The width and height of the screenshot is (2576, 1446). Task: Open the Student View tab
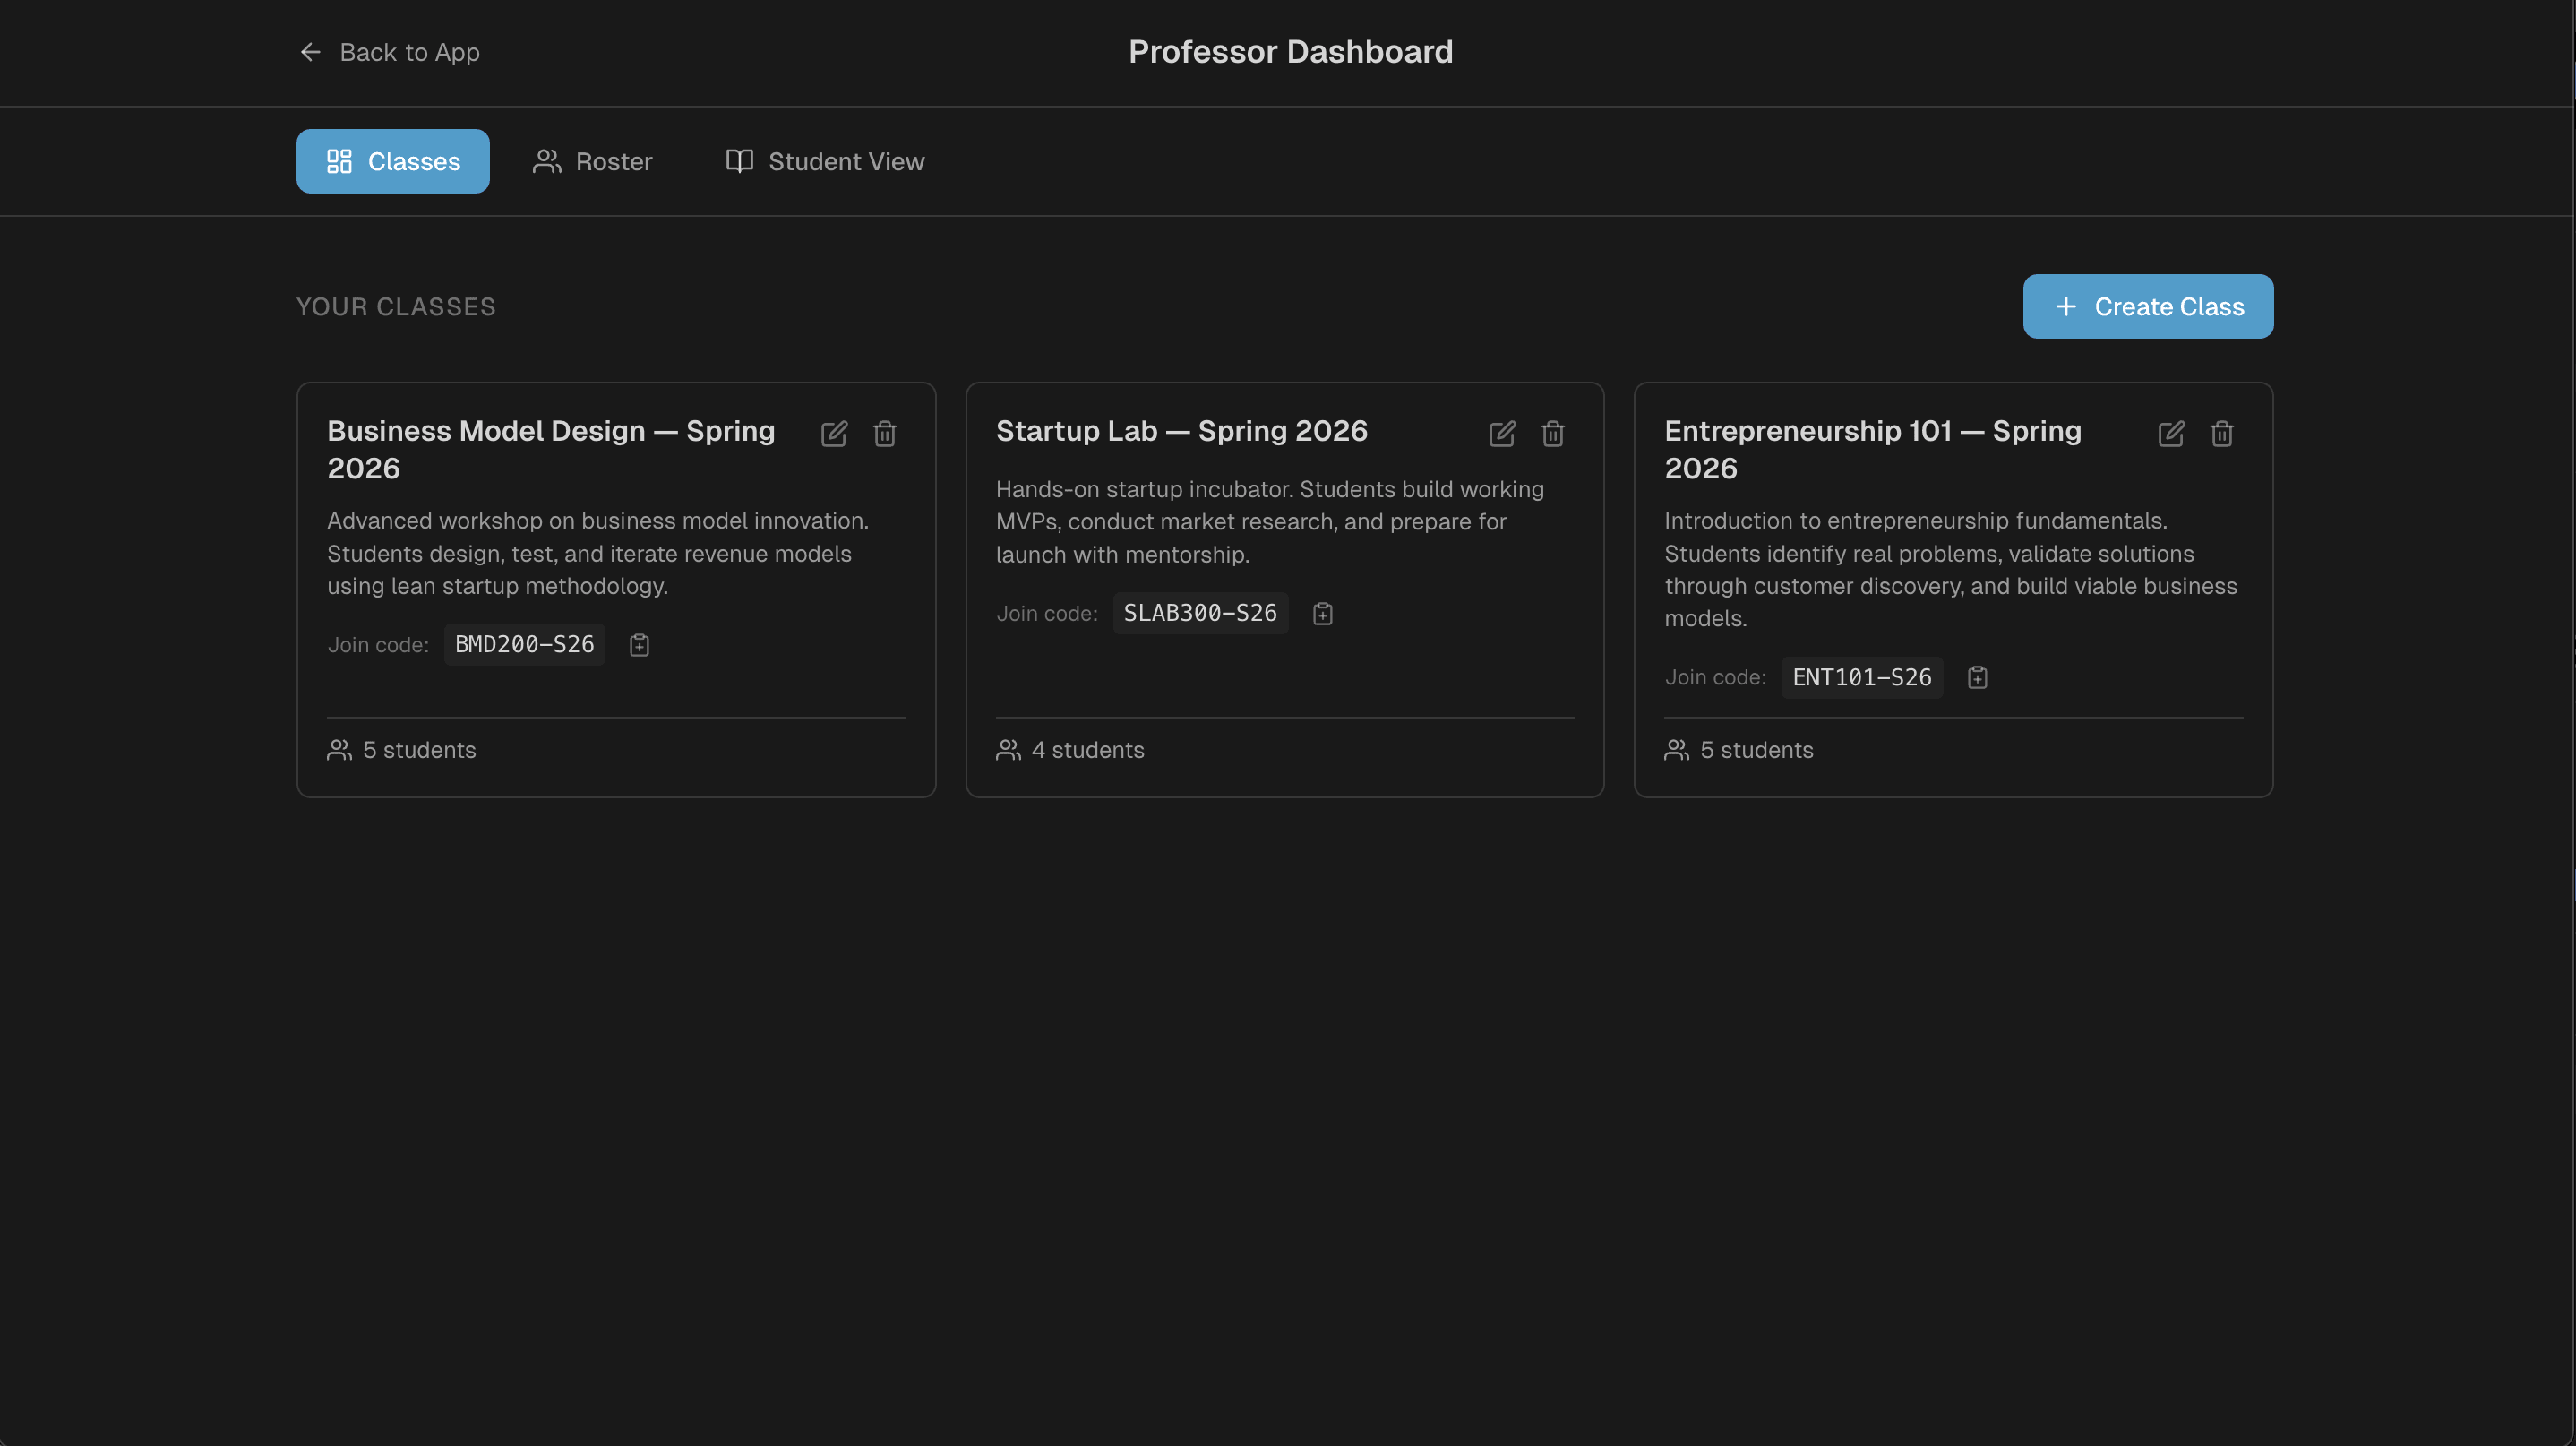824,161
